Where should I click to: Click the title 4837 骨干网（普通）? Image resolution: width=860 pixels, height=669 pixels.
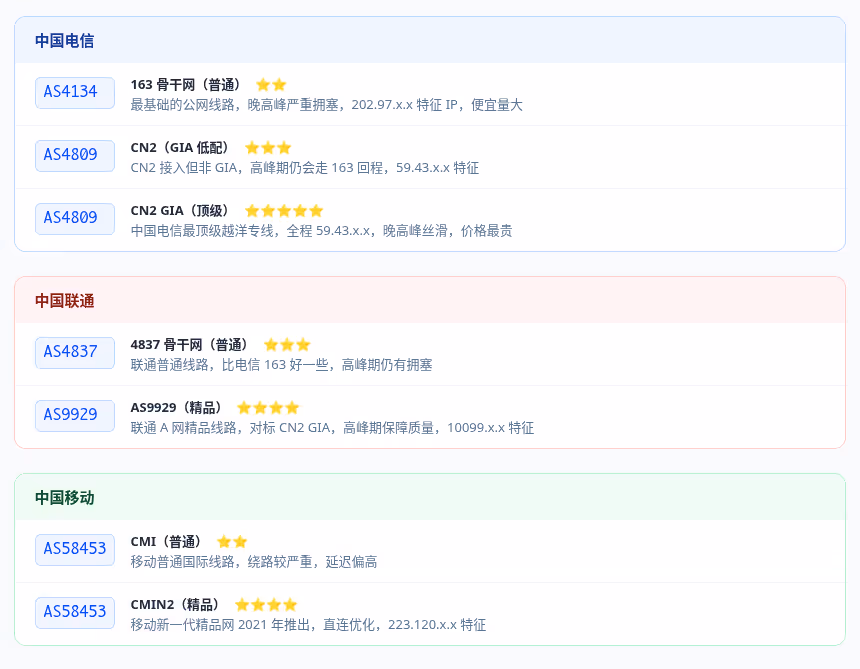[x=189, y=344]
